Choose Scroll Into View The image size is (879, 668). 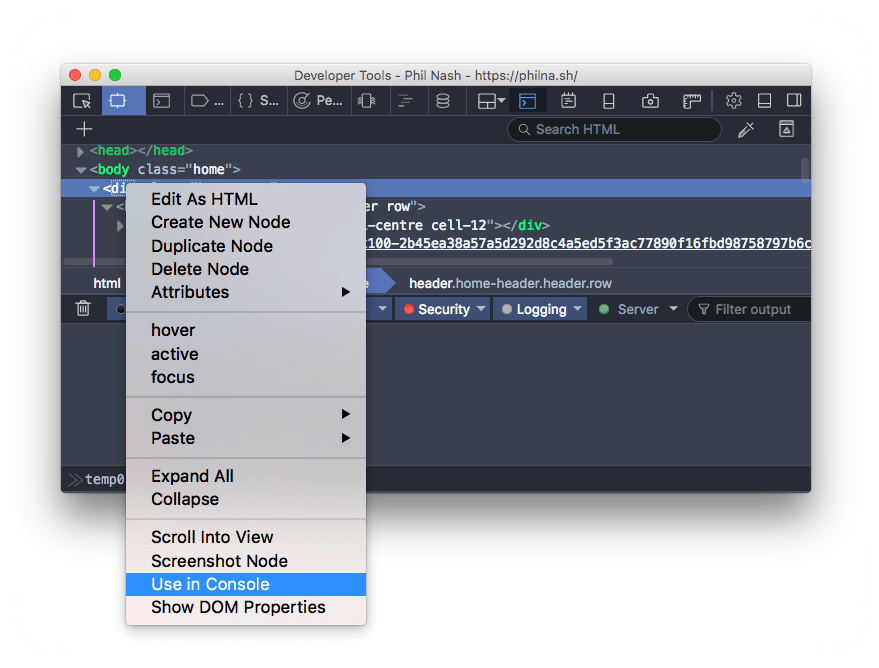pyautogui.click(x=246, y=537)
